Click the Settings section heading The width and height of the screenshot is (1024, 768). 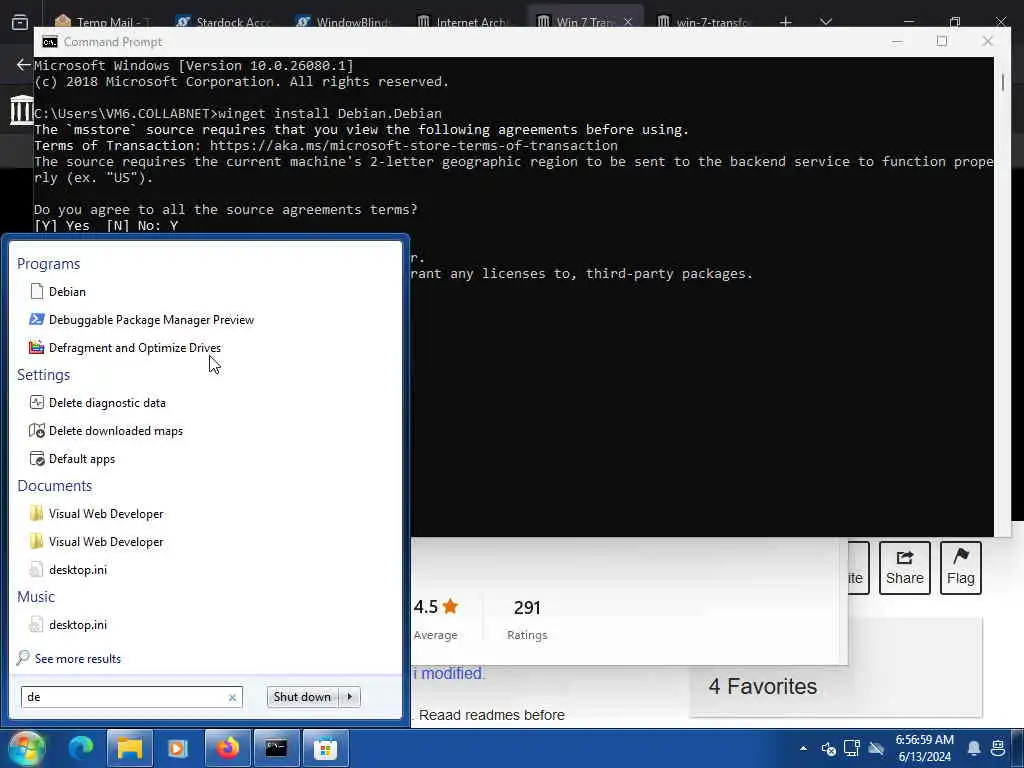coord(43,375)
